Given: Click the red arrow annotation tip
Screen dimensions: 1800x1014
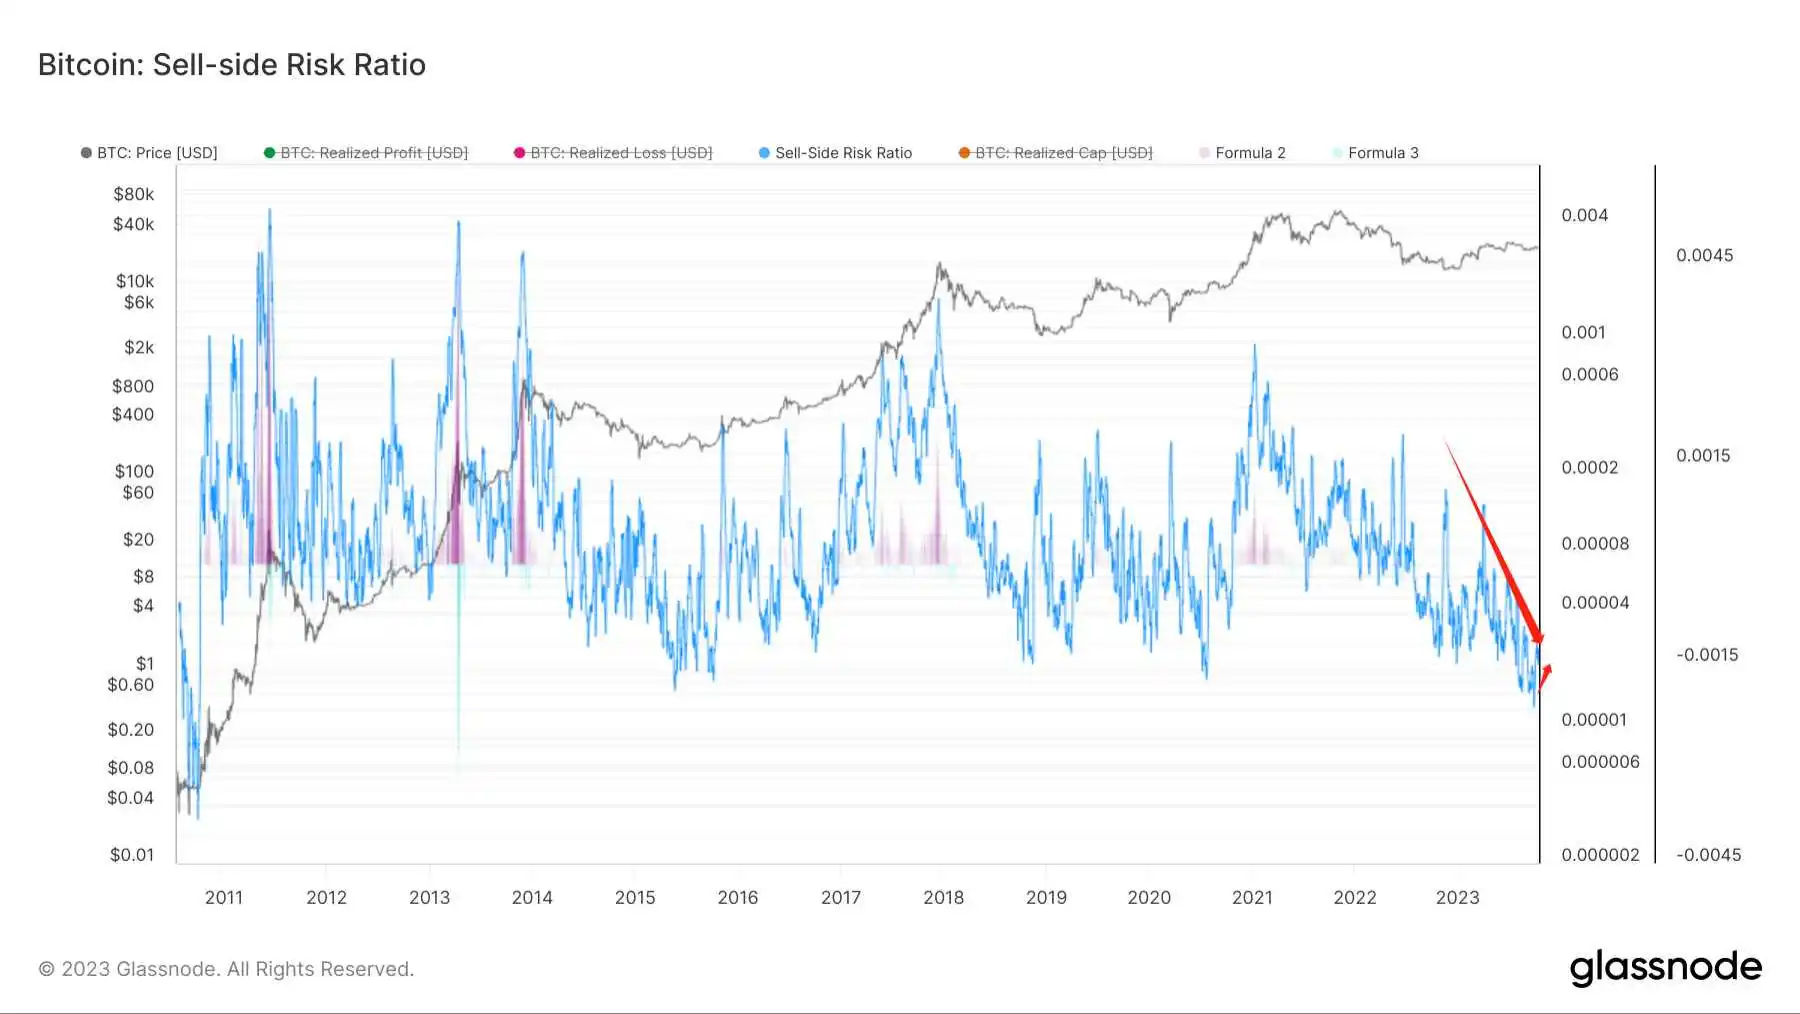Looking at the screenshot, I should pyautogui.click(x=1540, y=642).
